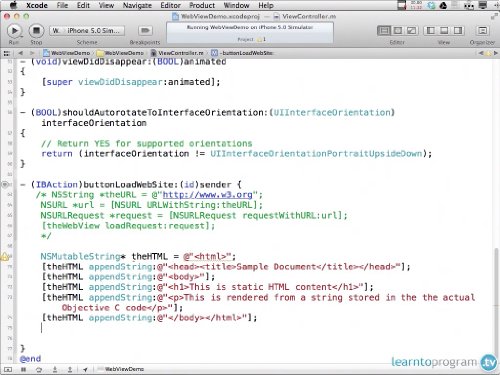
Task: Click the UIInterfaceOrientationPortraitUpsideDown constant
Action: [x=316, y=154]
